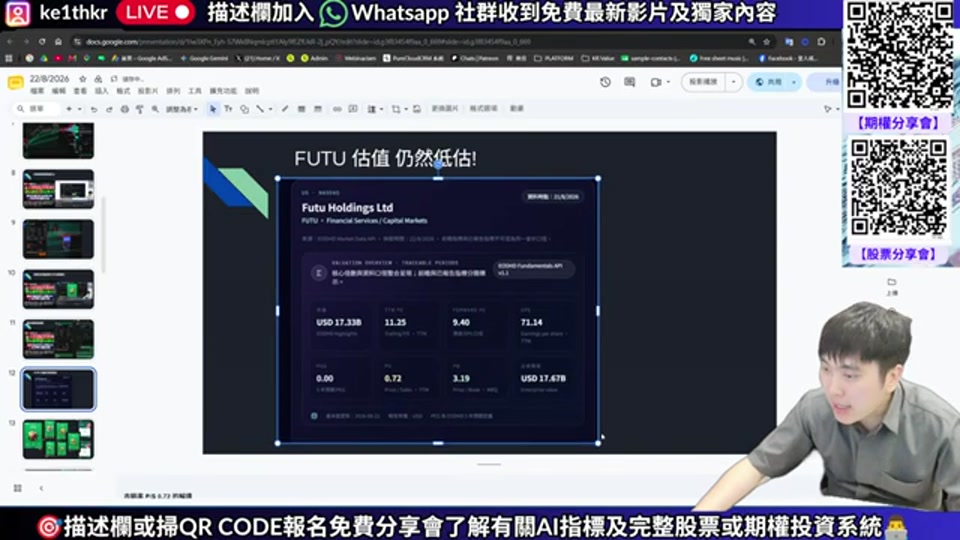Click the grid view icon at bottom left
Viewport: 960px width, 540px height.
point(18,488)
